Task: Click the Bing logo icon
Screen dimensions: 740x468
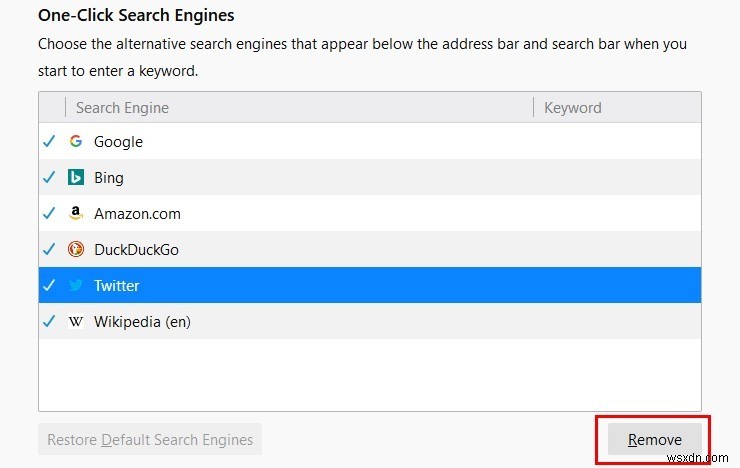Action: click(x=76, y=178)
